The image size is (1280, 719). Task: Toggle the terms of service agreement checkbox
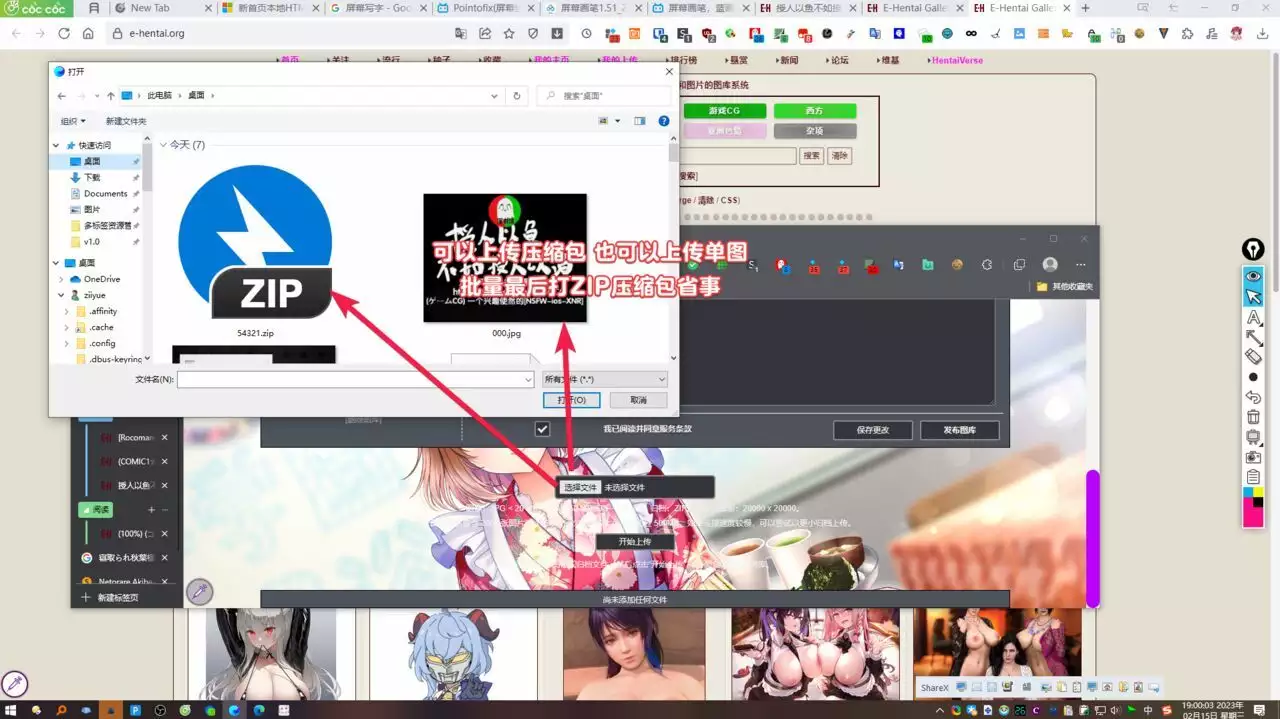(x=542, y=429)
